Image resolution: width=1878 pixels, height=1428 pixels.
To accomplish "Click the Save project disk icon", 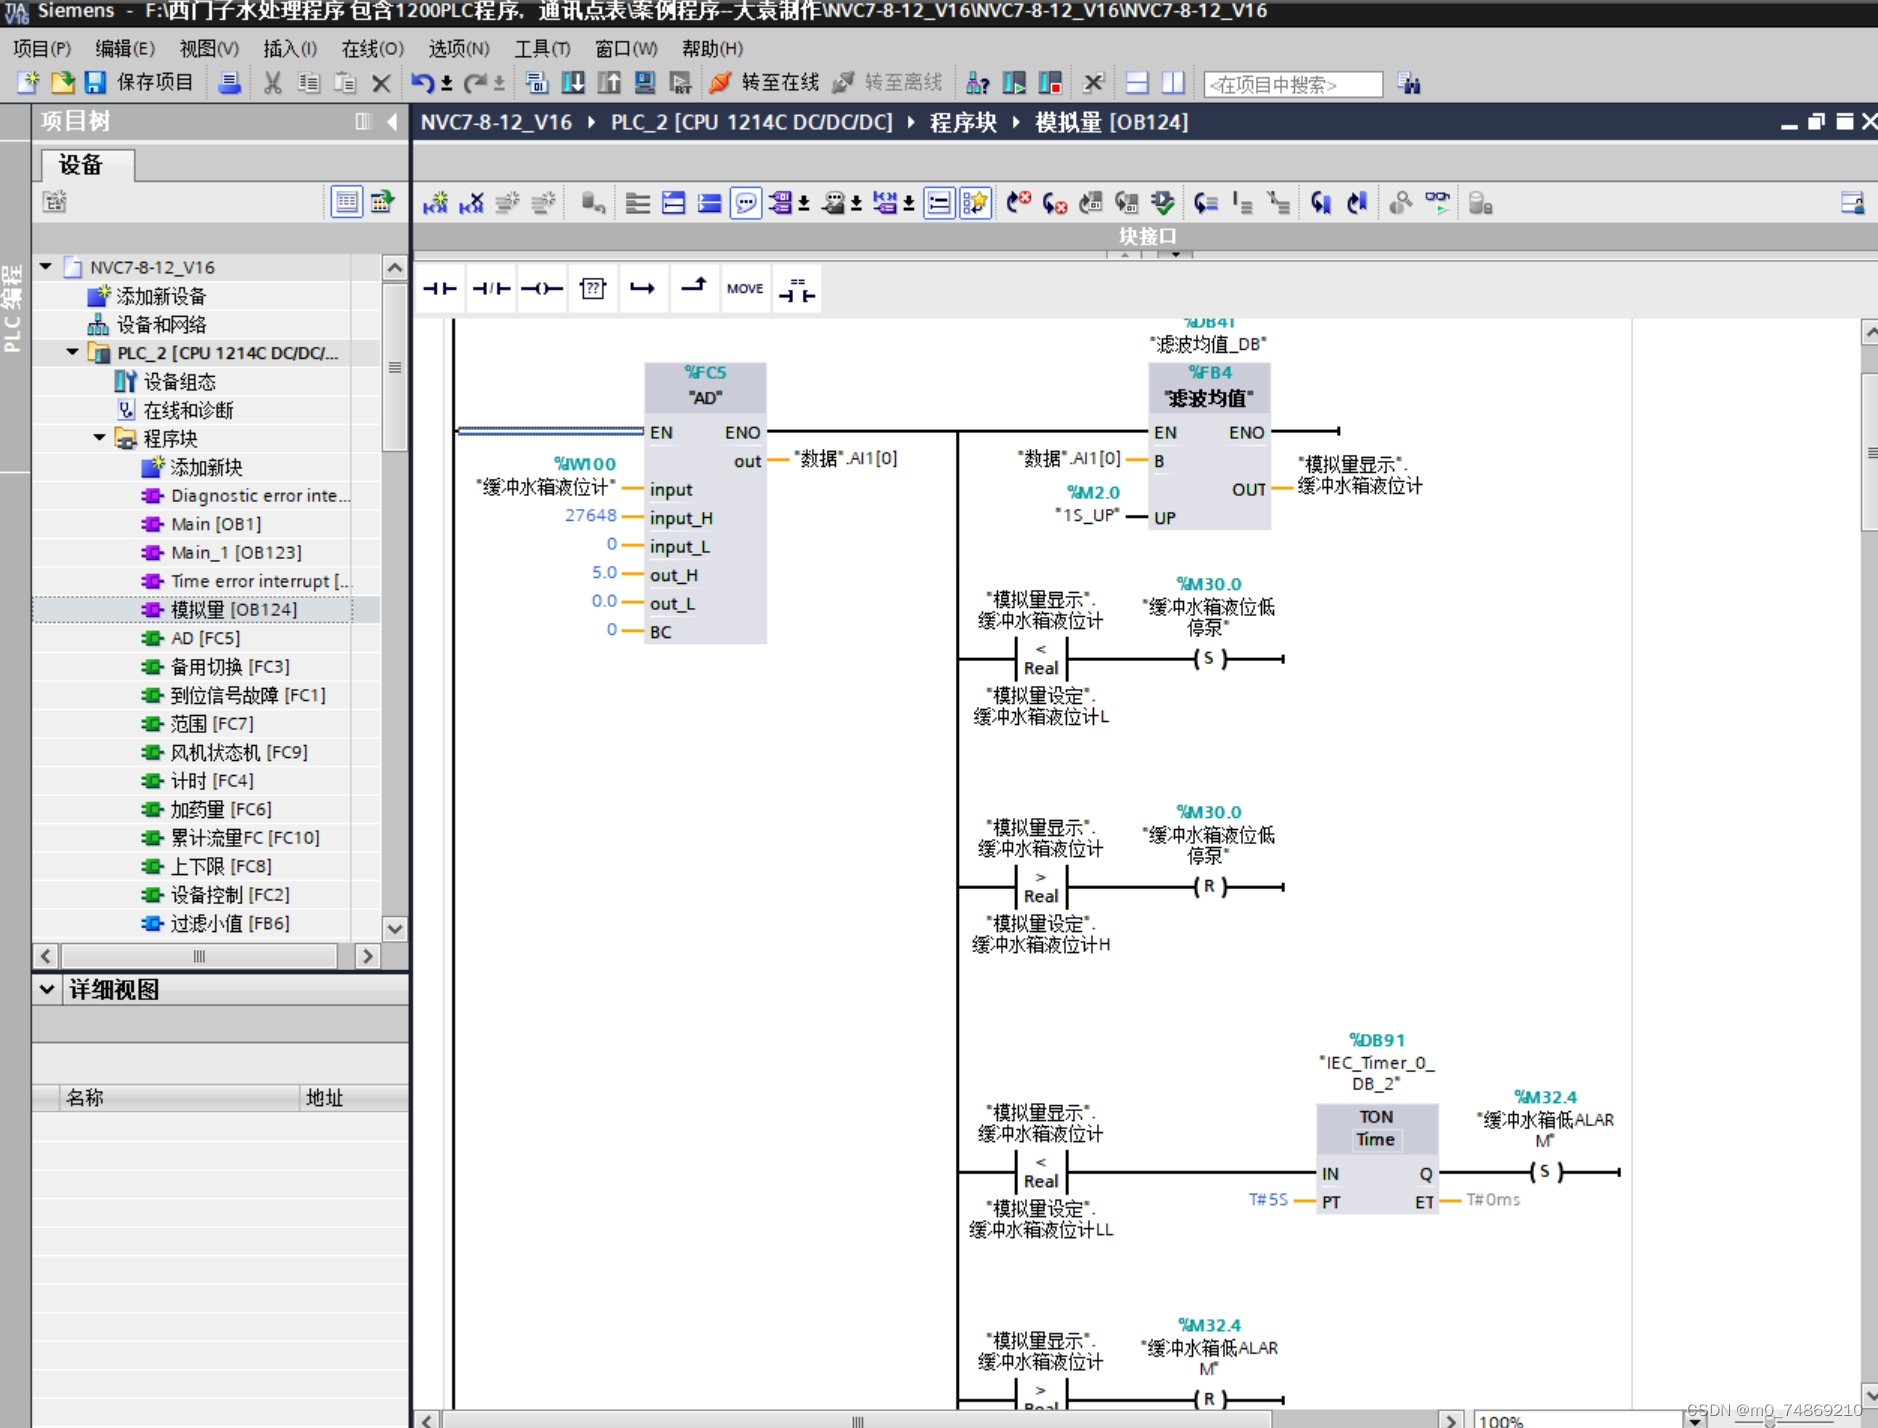I will pyautogui.click(x=95, y=83).
